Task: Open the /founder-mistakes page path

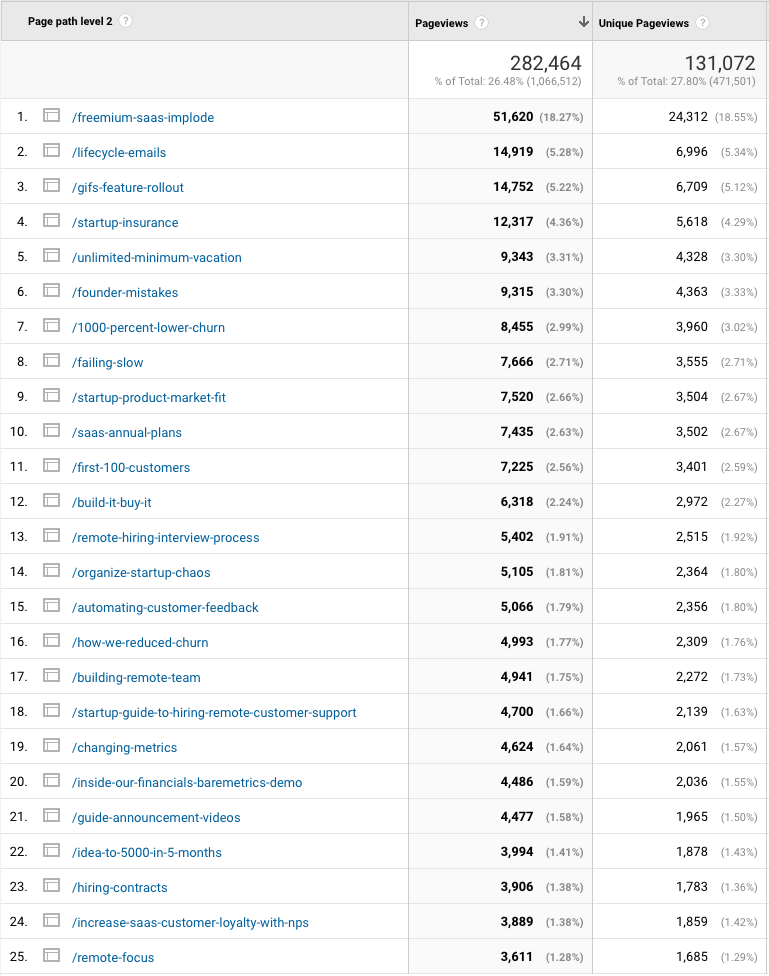Action: tap(125, 292)
